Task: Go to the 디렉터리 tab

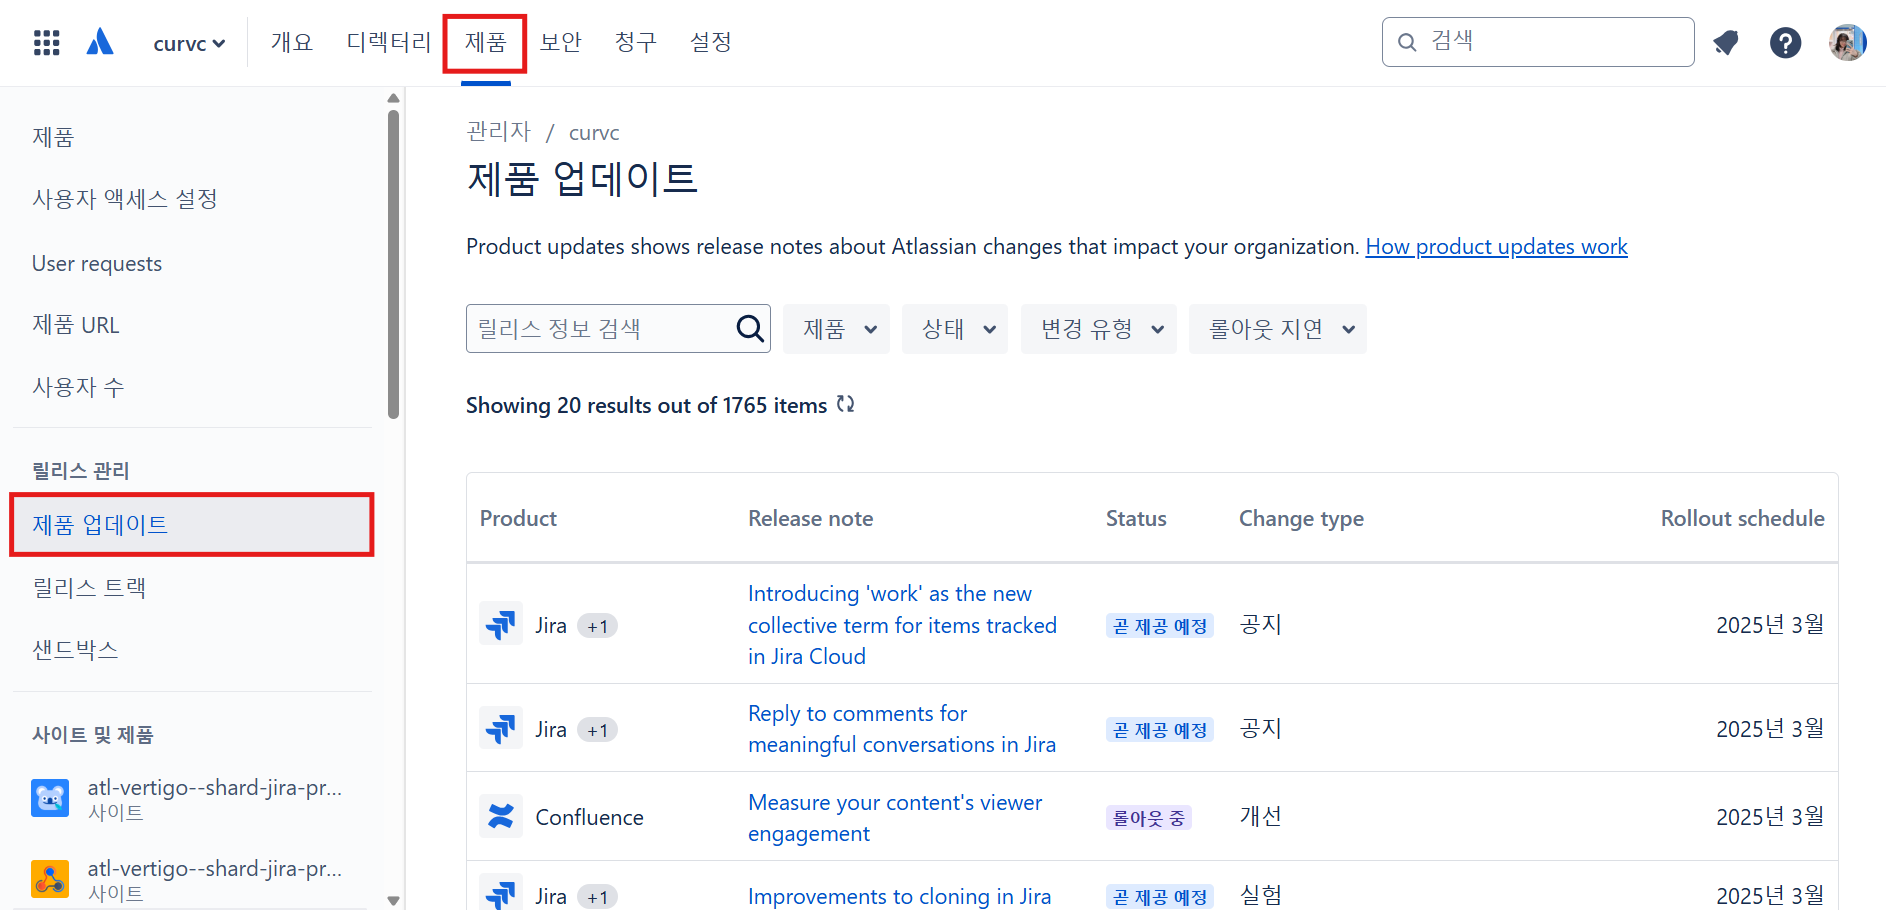Action: (x=388, y=42)
